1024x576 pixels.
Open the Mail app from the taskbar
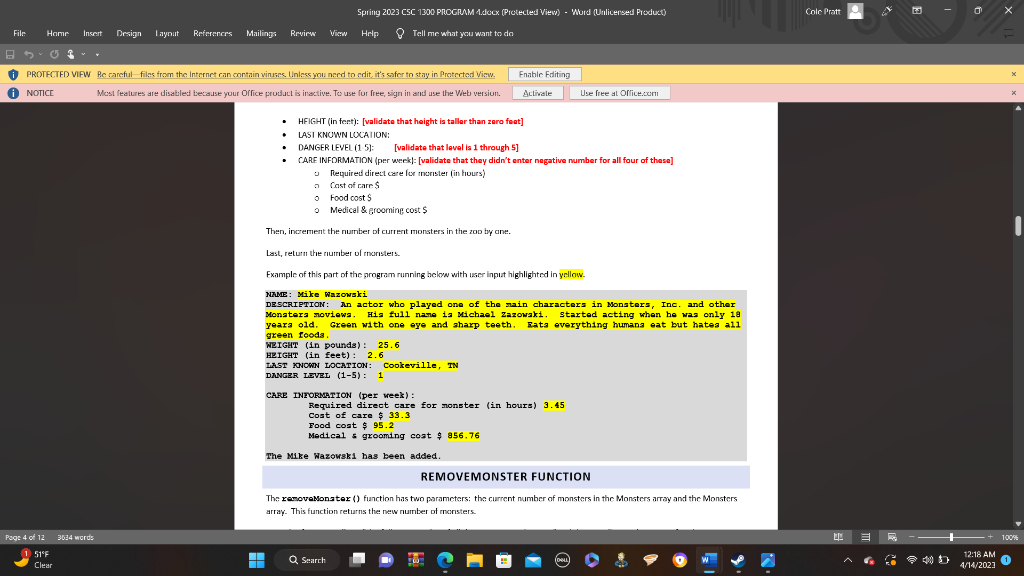[533, 560]
